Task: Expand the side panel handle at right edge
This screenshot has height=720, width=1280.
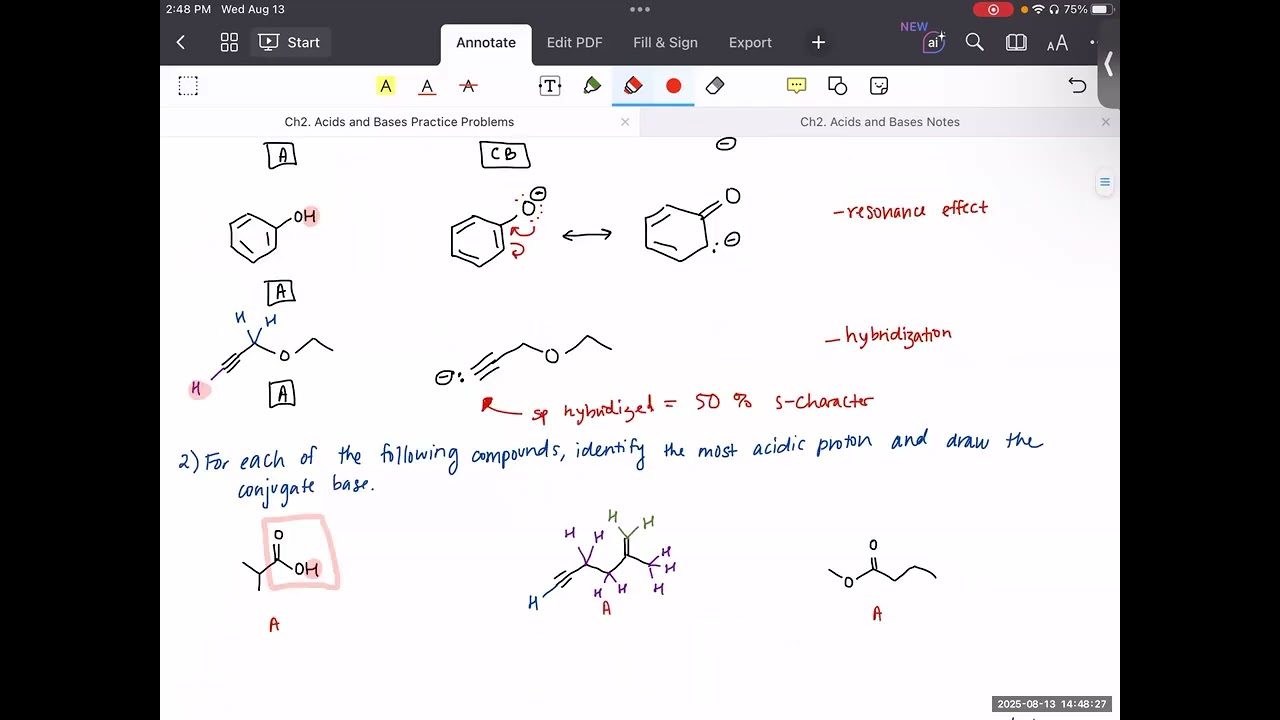Action: click(x=1109, y=65)
